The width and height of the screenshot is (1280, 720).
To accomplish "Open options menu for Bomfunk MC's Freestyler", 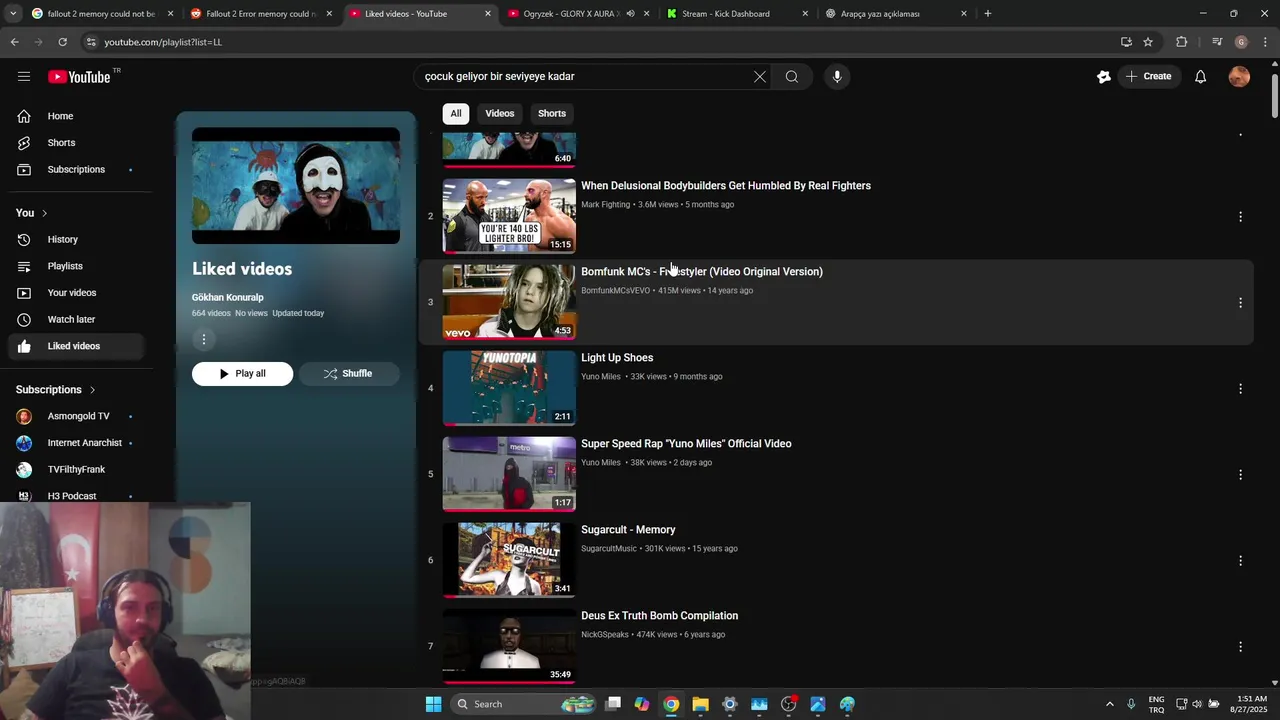I will (x=1240, y=303).
